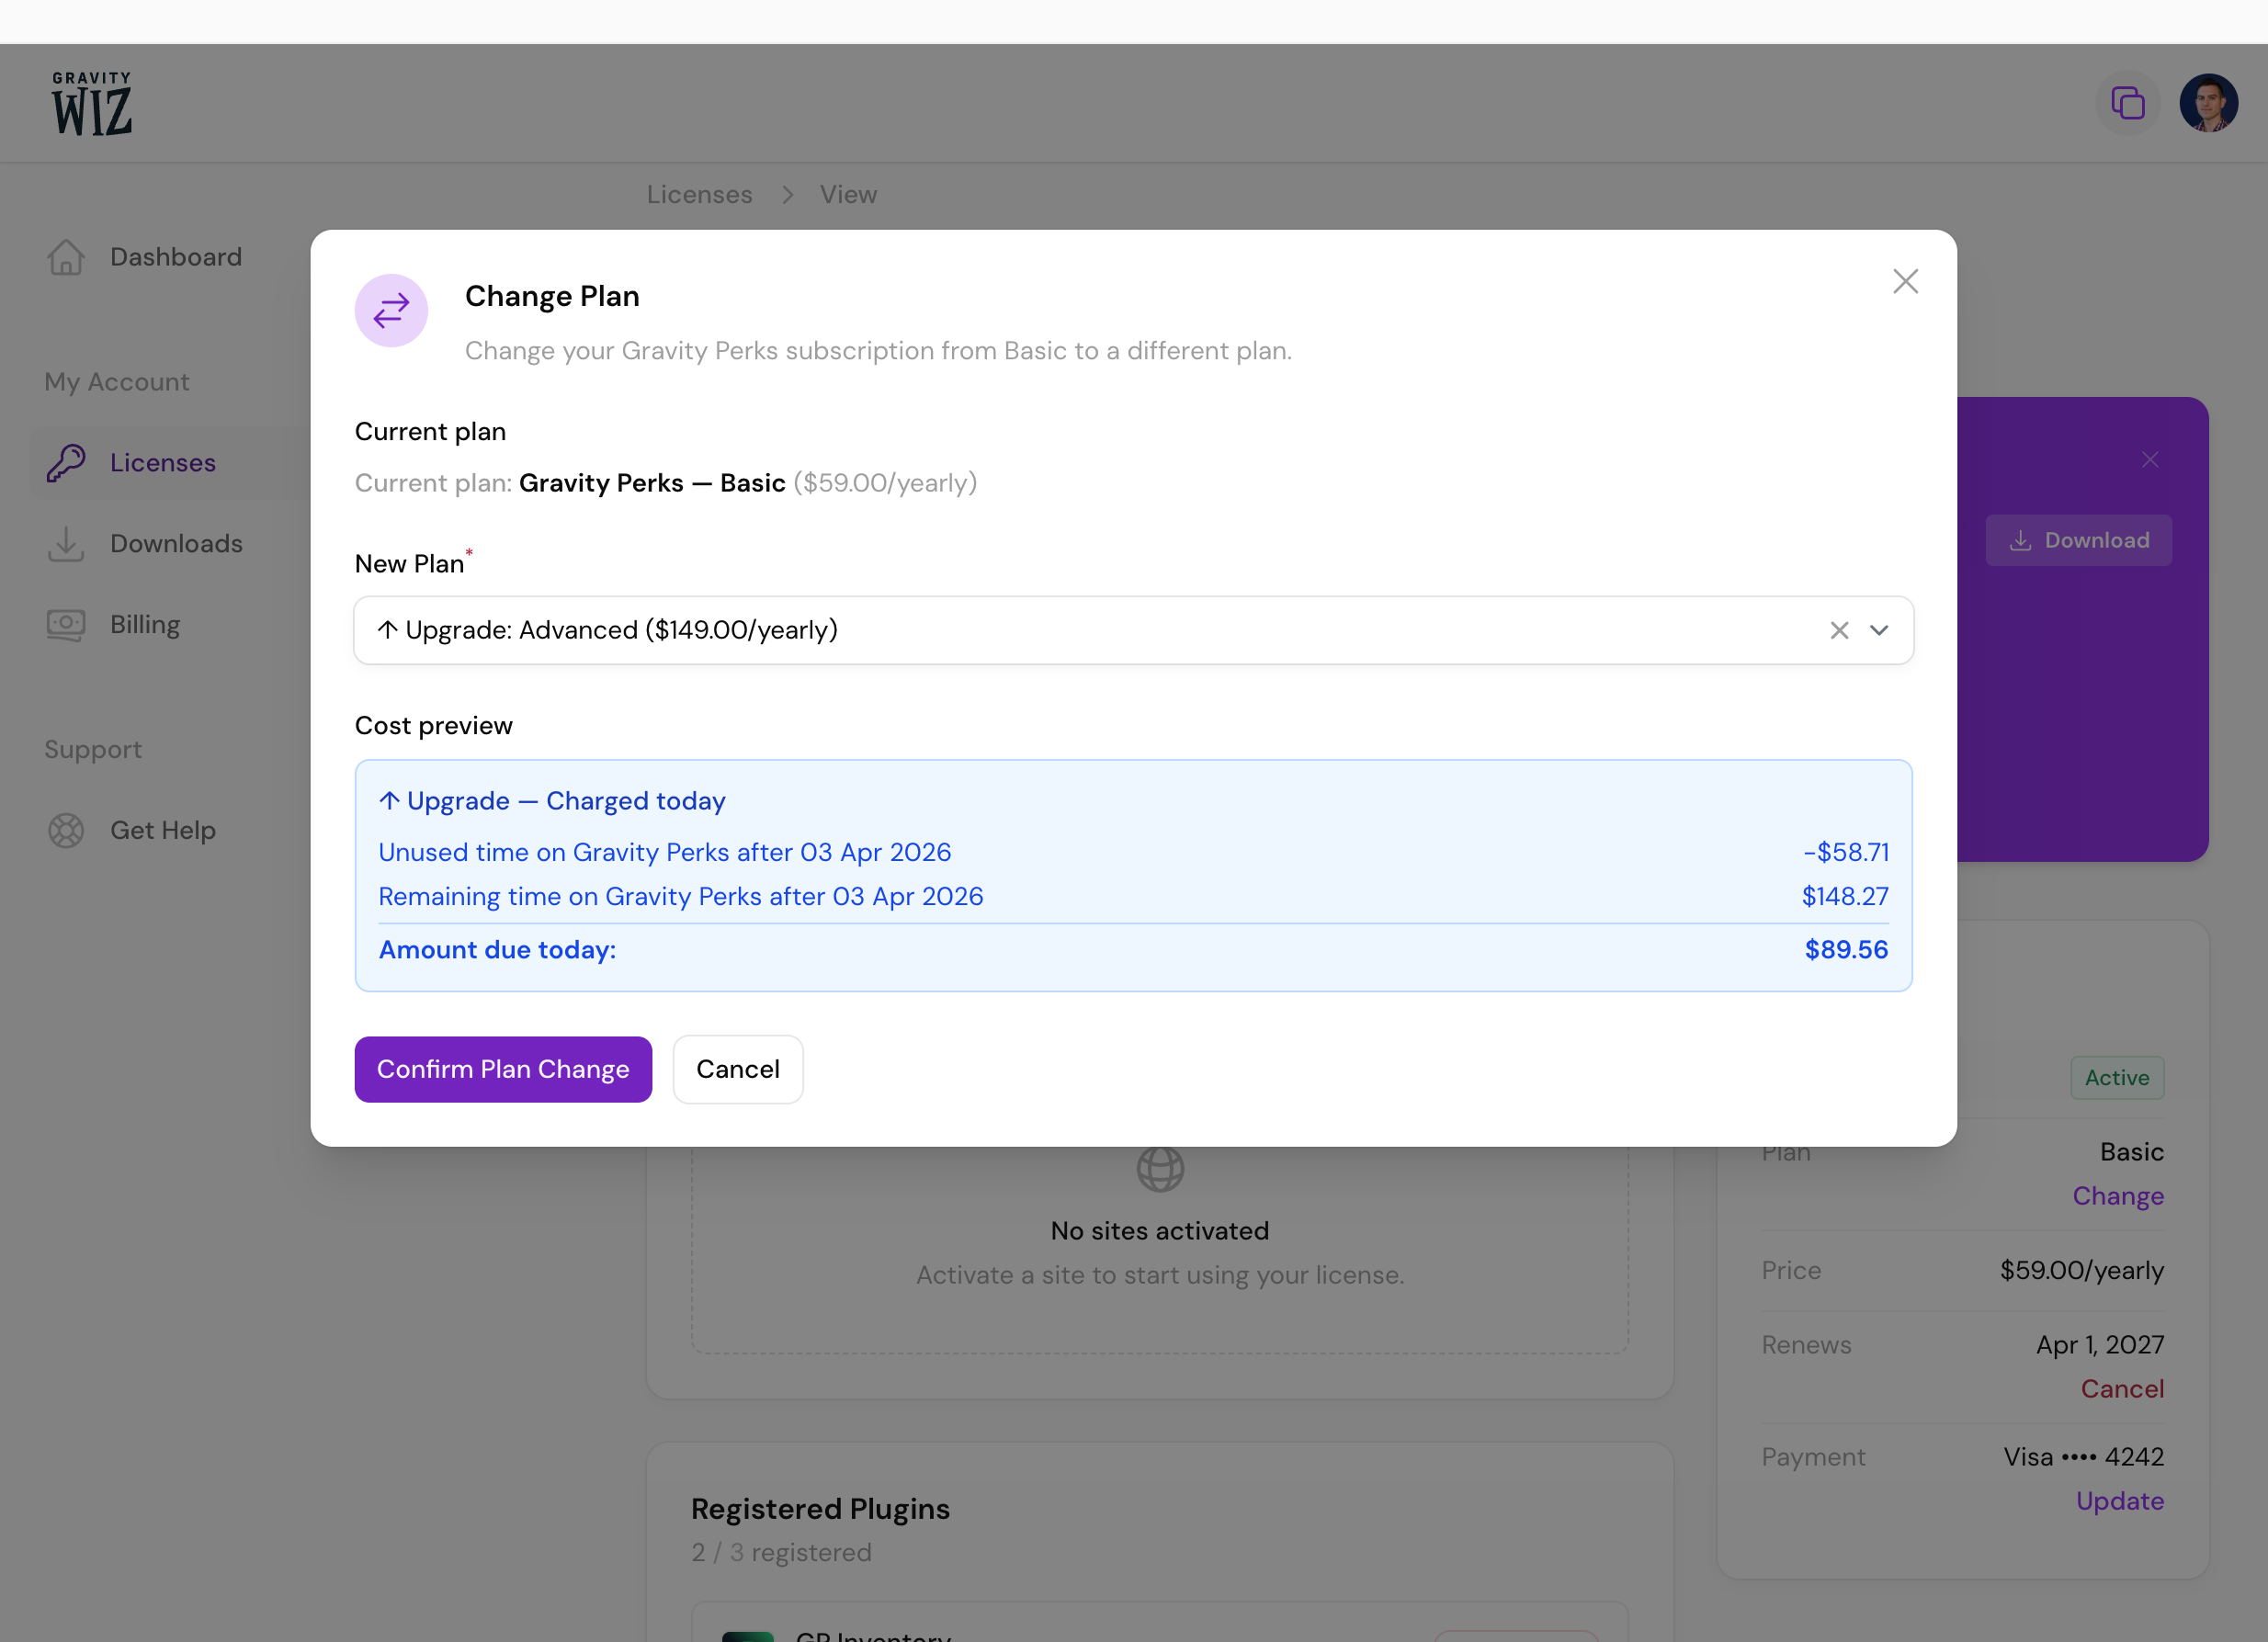
Task: Confirm the plan change
Action: 503,1069
